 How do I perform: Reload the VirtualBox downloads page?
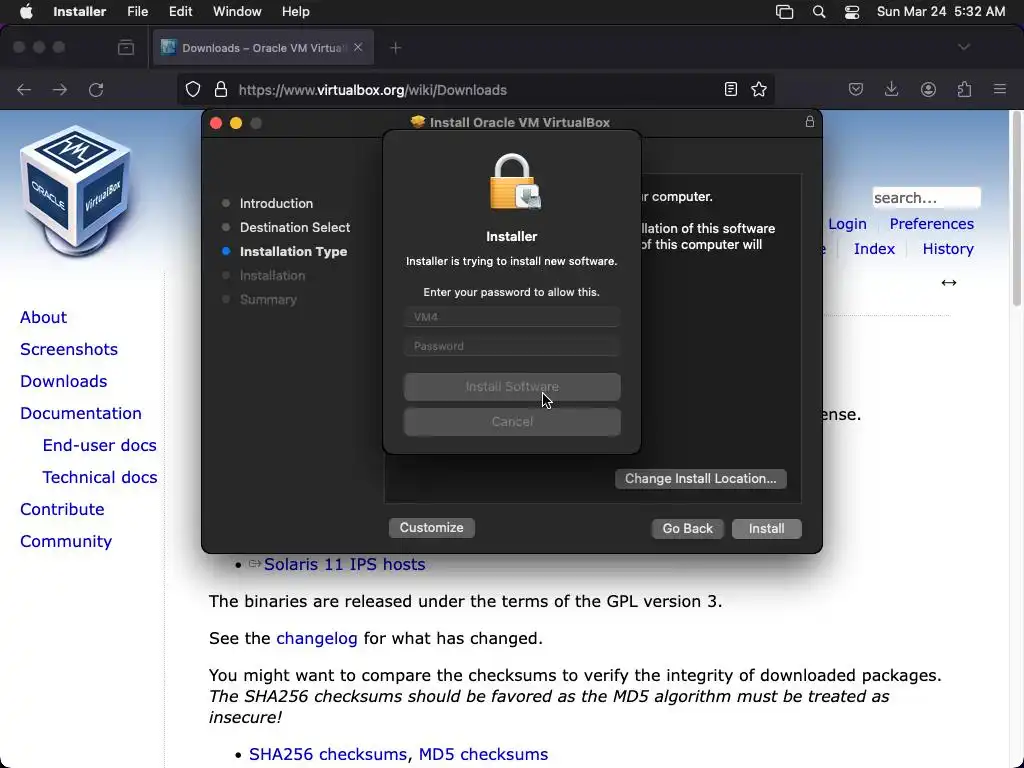[96, 89]
